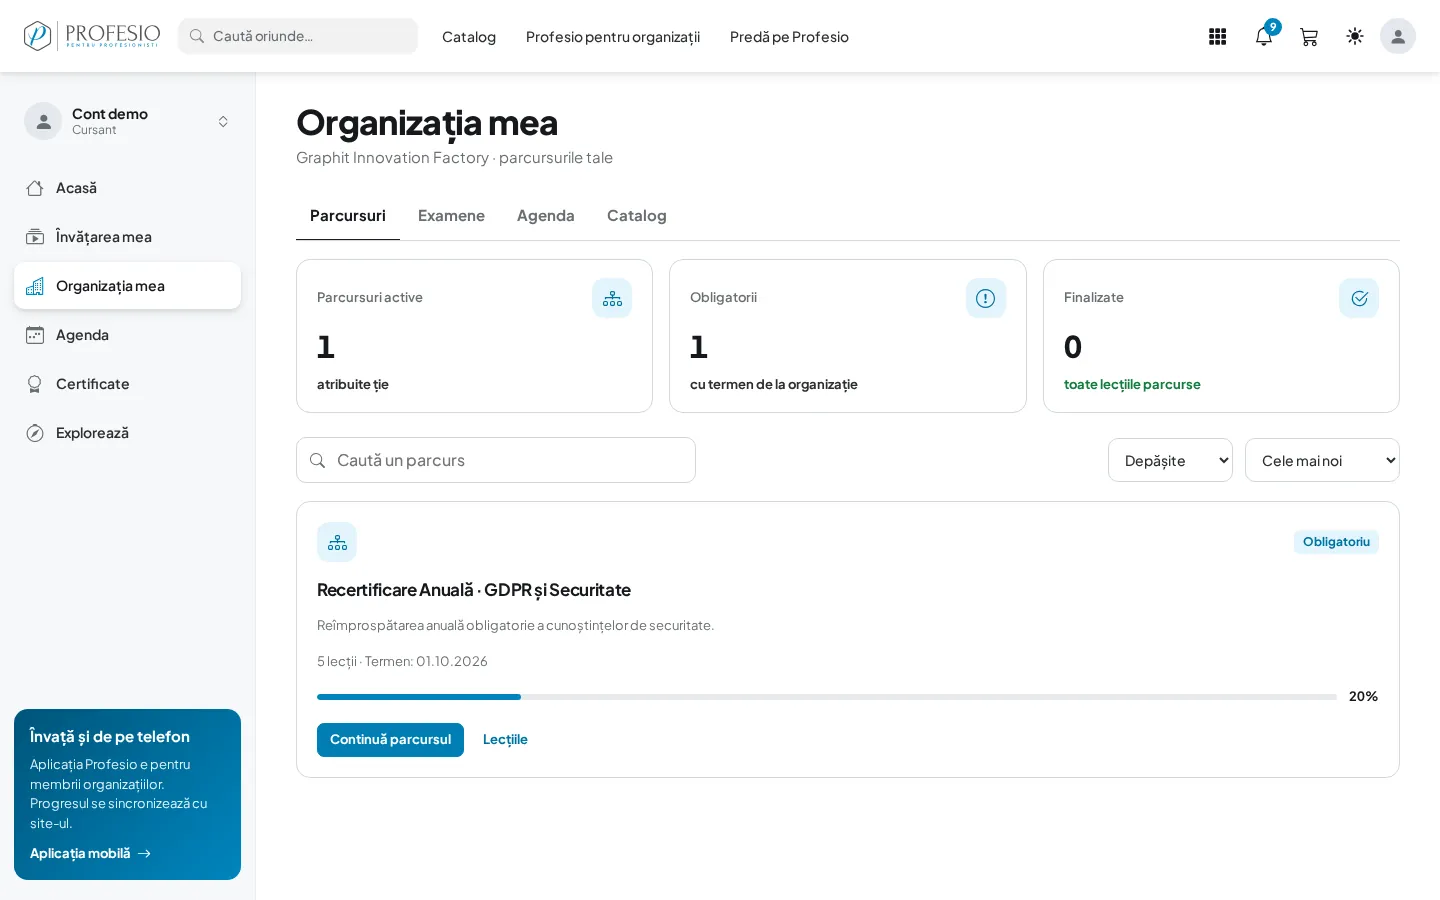Select Învățarea mea in the sidebar
The height and width of the screenshot is (900, 1440).
click(x=127, y=237)
